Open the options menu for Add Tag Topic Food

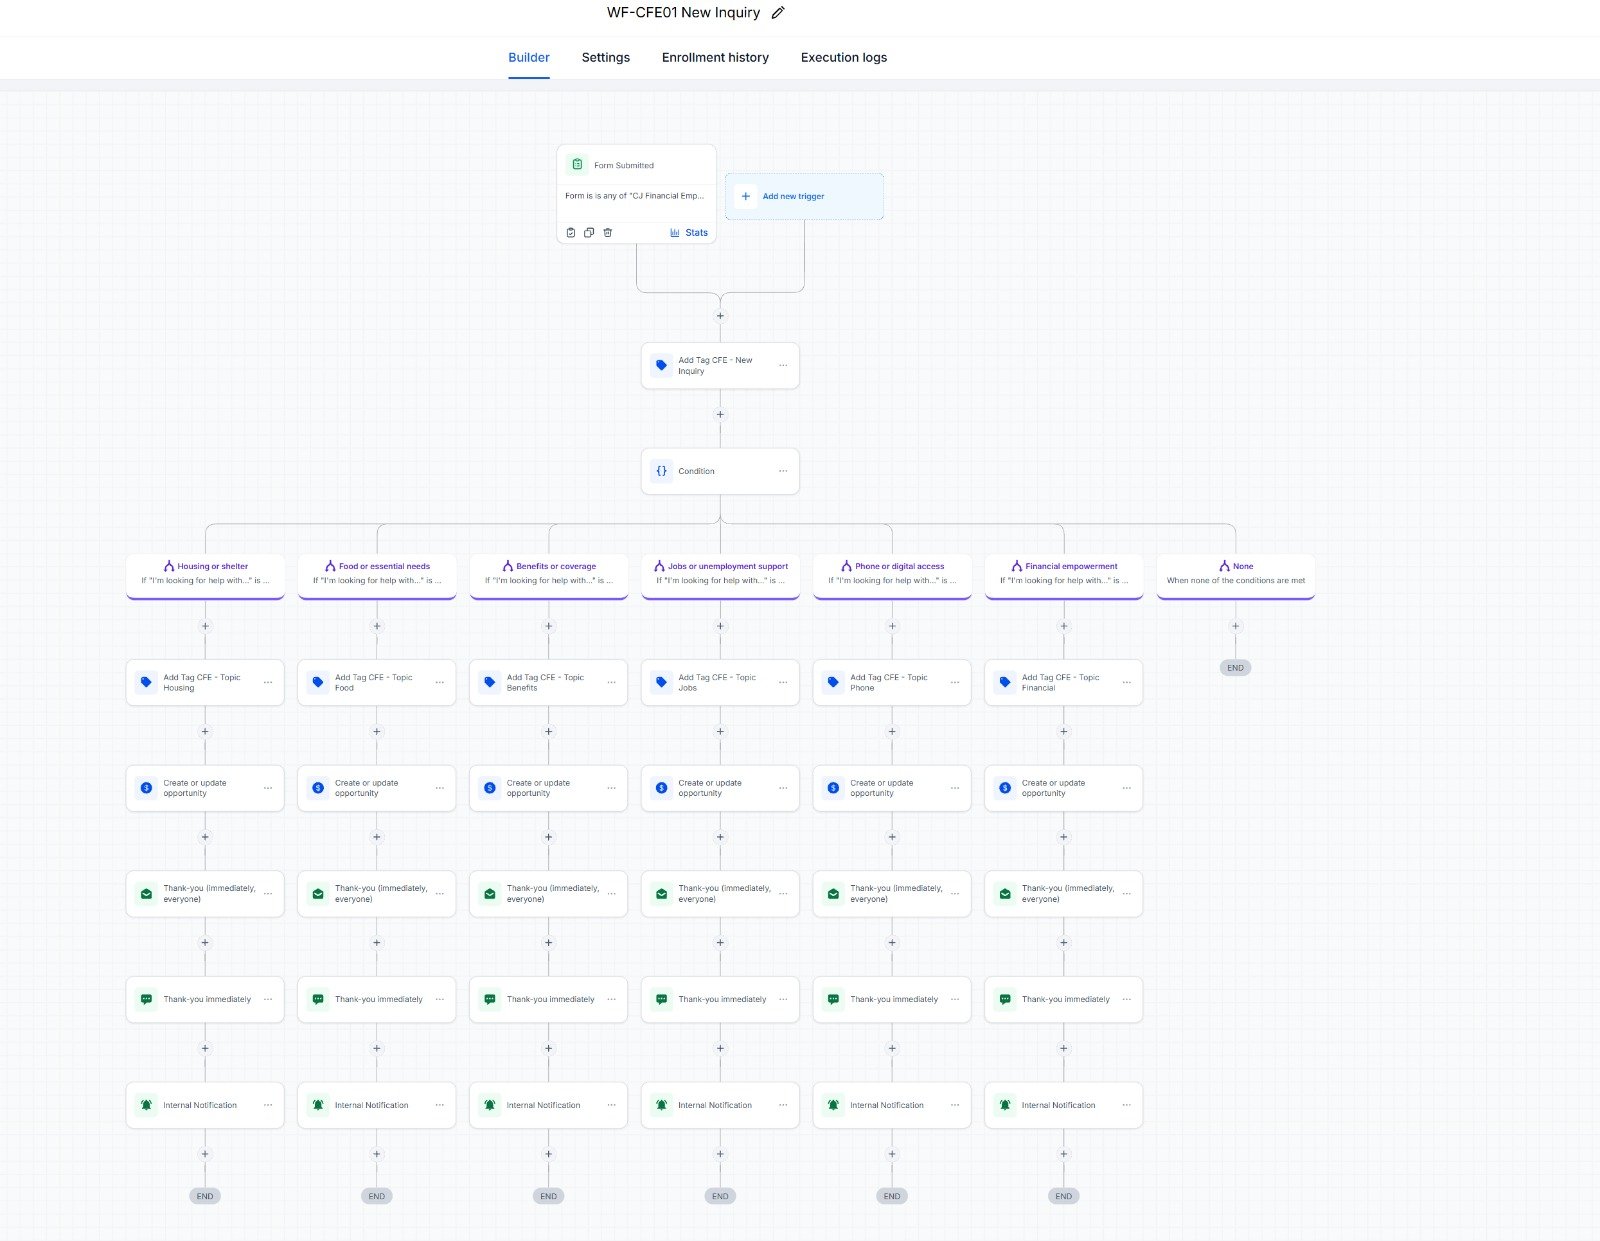click(x=440, y=682)
